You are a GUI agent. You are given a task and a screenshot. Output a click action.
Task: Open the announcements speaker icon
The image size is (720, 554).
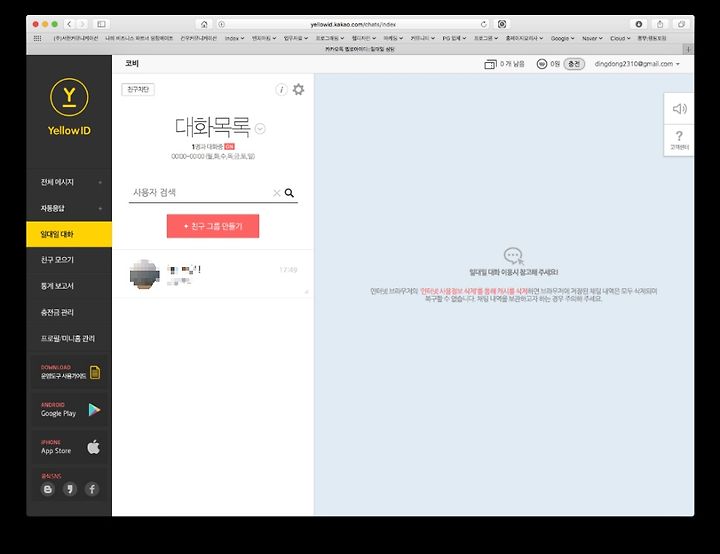click(x=679, y=108)
